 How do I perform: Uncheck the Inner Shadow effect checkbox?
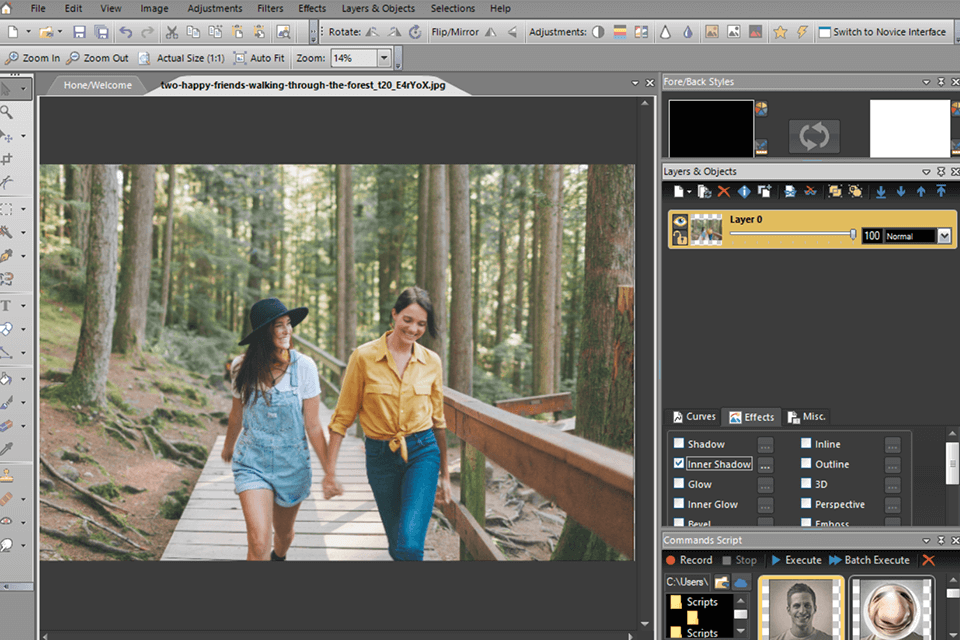(680, 464)
